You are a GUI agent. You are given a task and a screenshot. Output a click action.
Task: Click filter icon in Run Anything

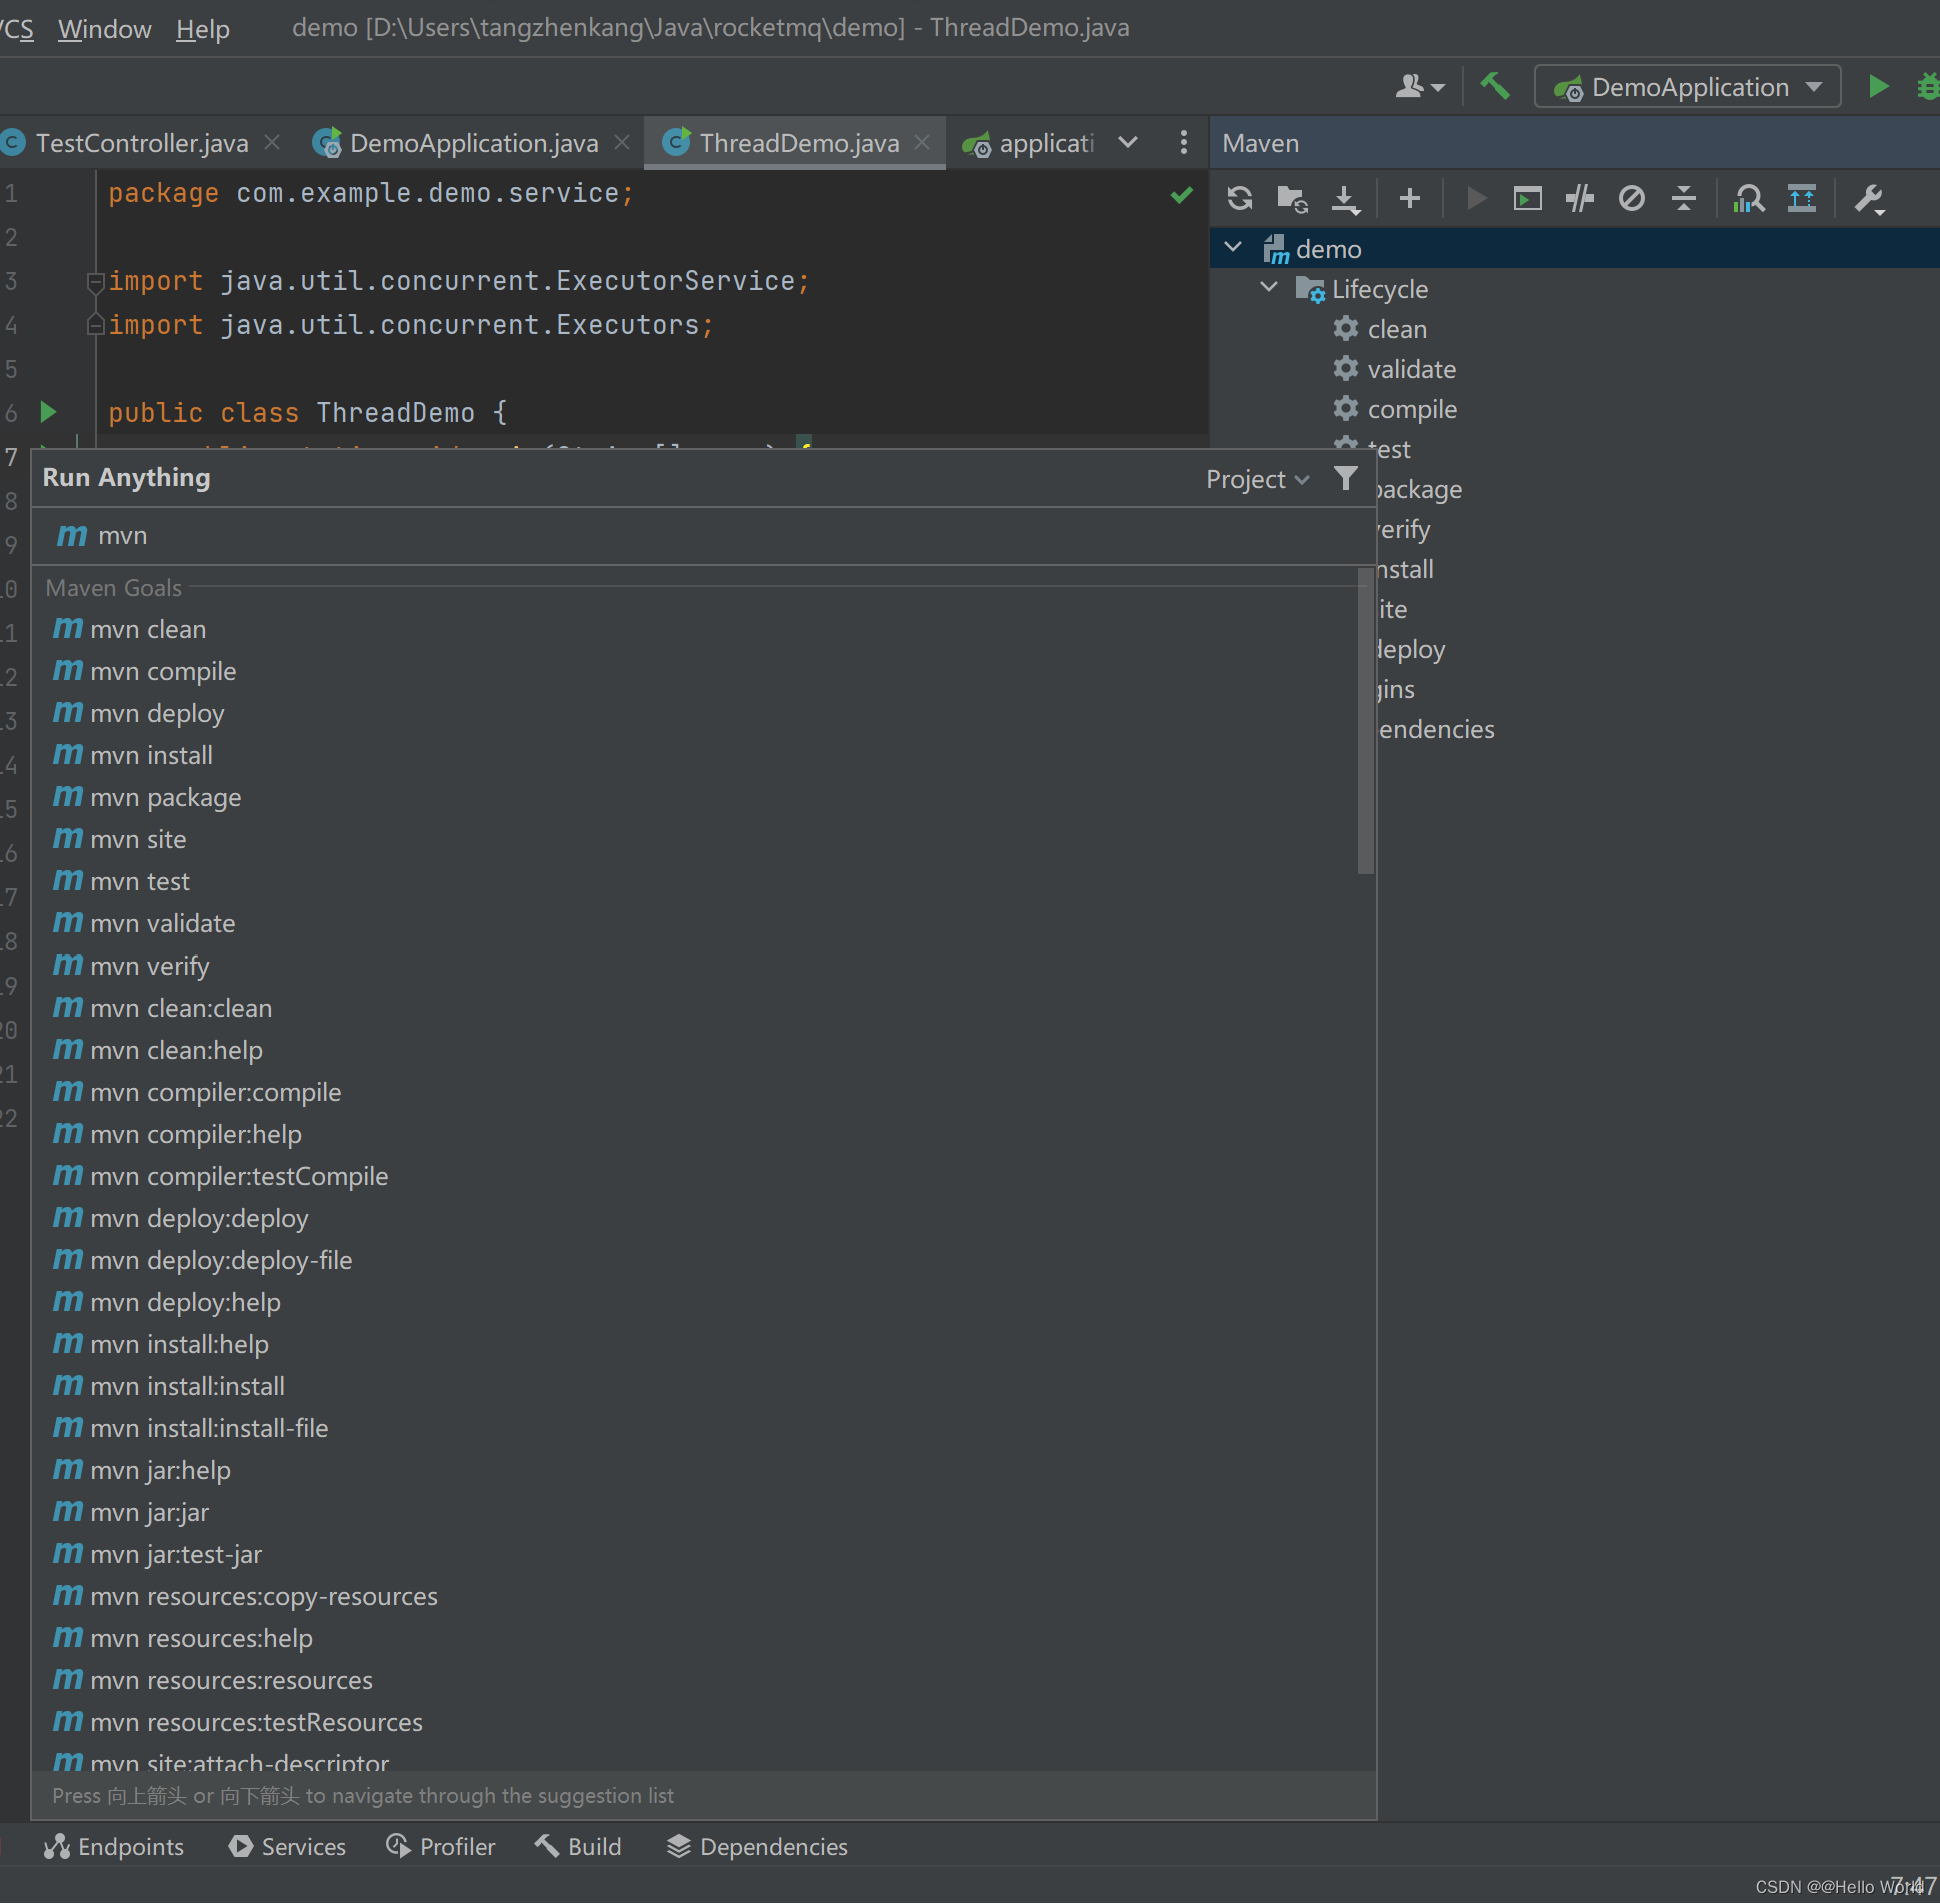[x=1346, y=478]
